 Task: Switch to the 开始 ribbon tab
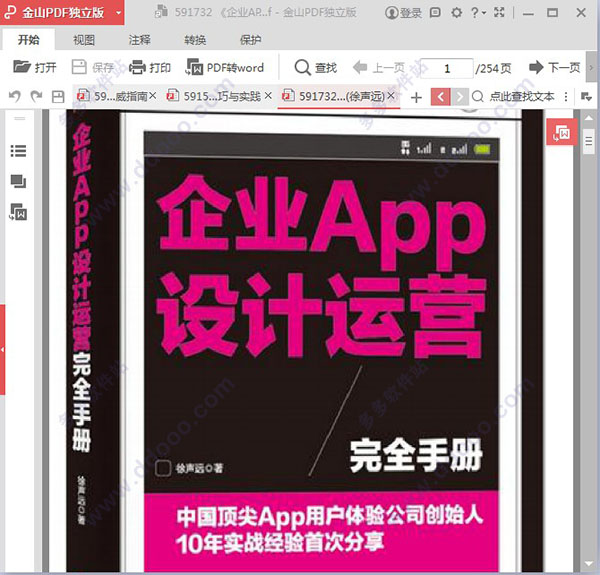click(x=29, y=40)
